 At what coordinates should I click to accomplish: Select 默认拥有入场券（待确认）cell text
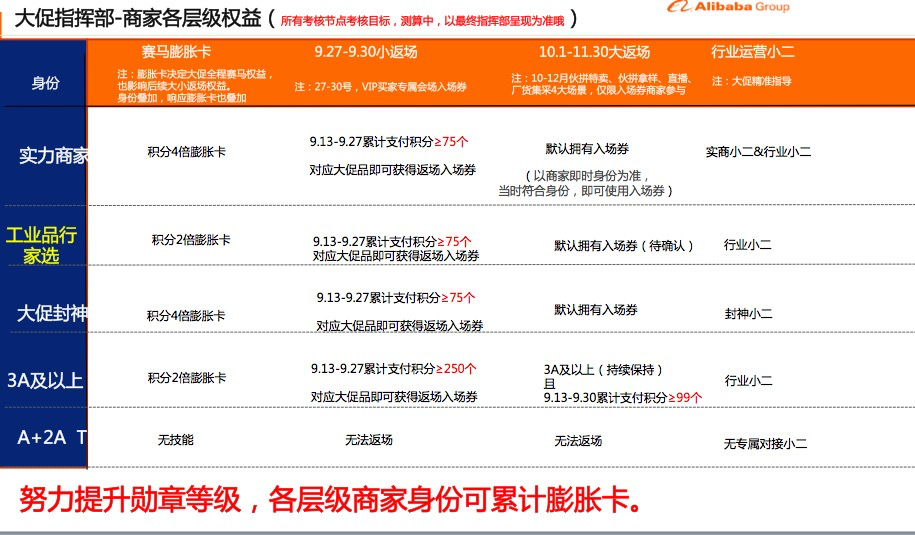(623, 245)
